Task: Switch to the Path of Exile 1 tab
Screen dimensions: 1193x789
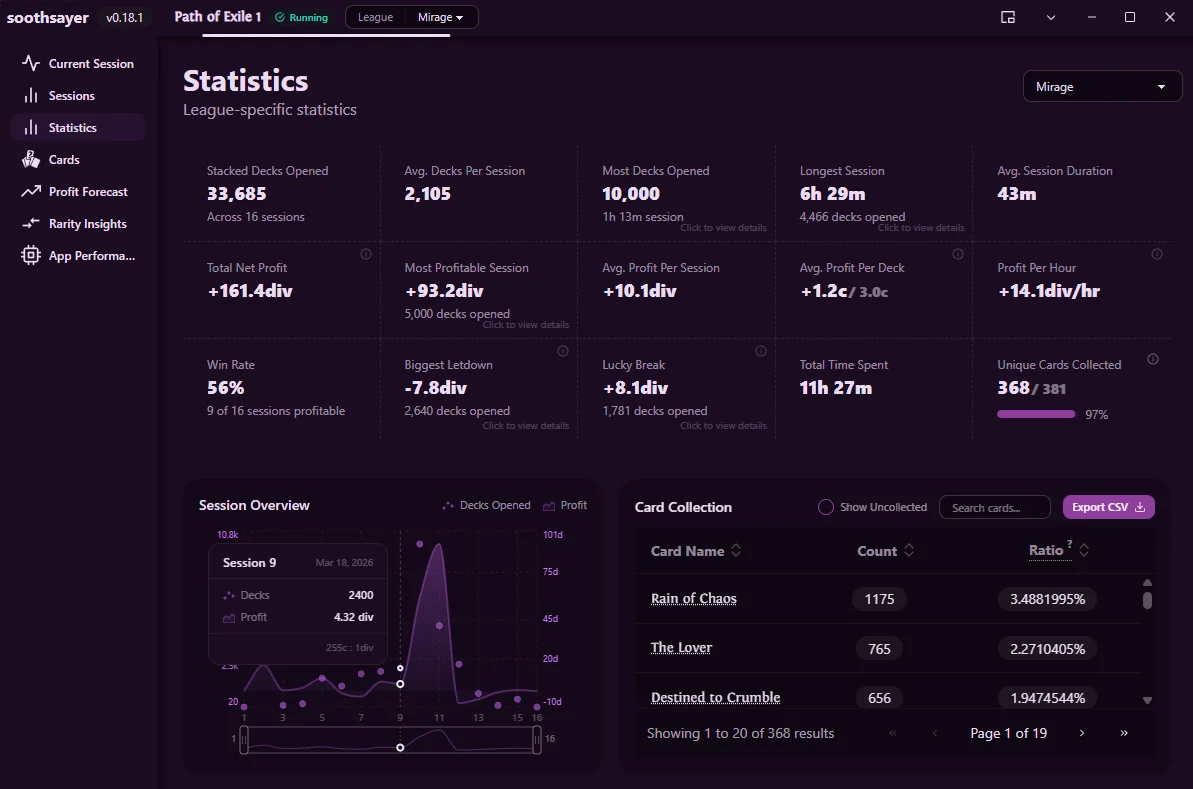Action: point(218,17)
